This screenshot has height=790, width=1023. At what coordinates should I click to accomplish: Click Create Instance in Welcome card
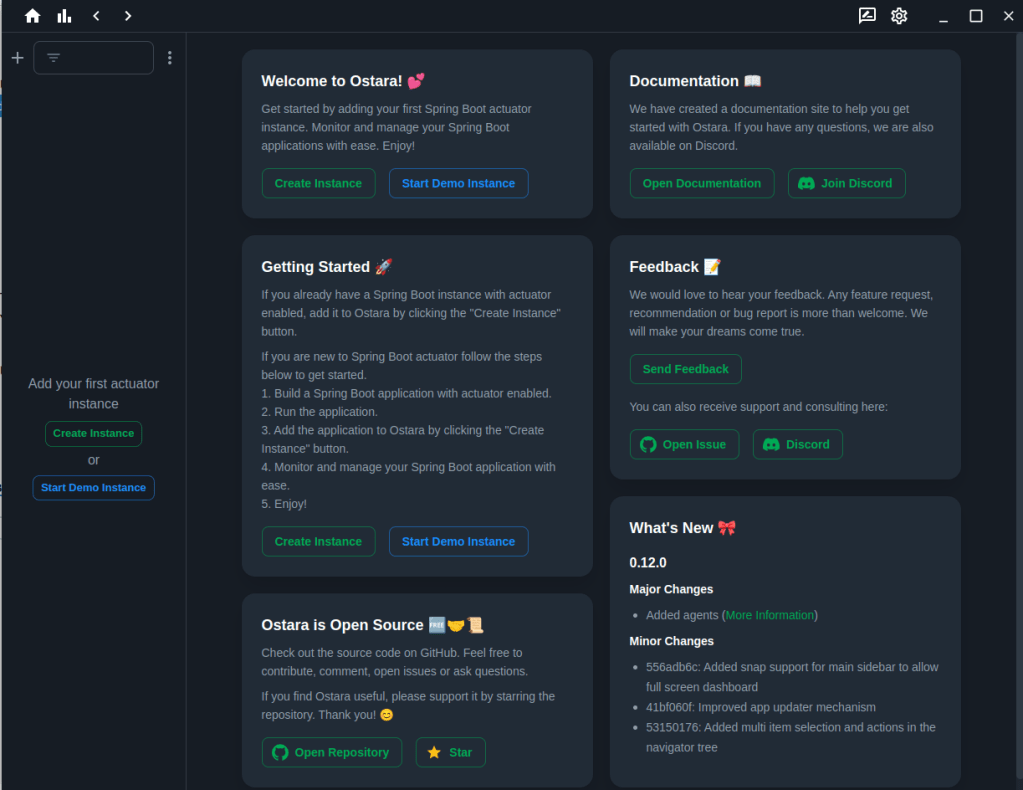[x=318, y=183]
